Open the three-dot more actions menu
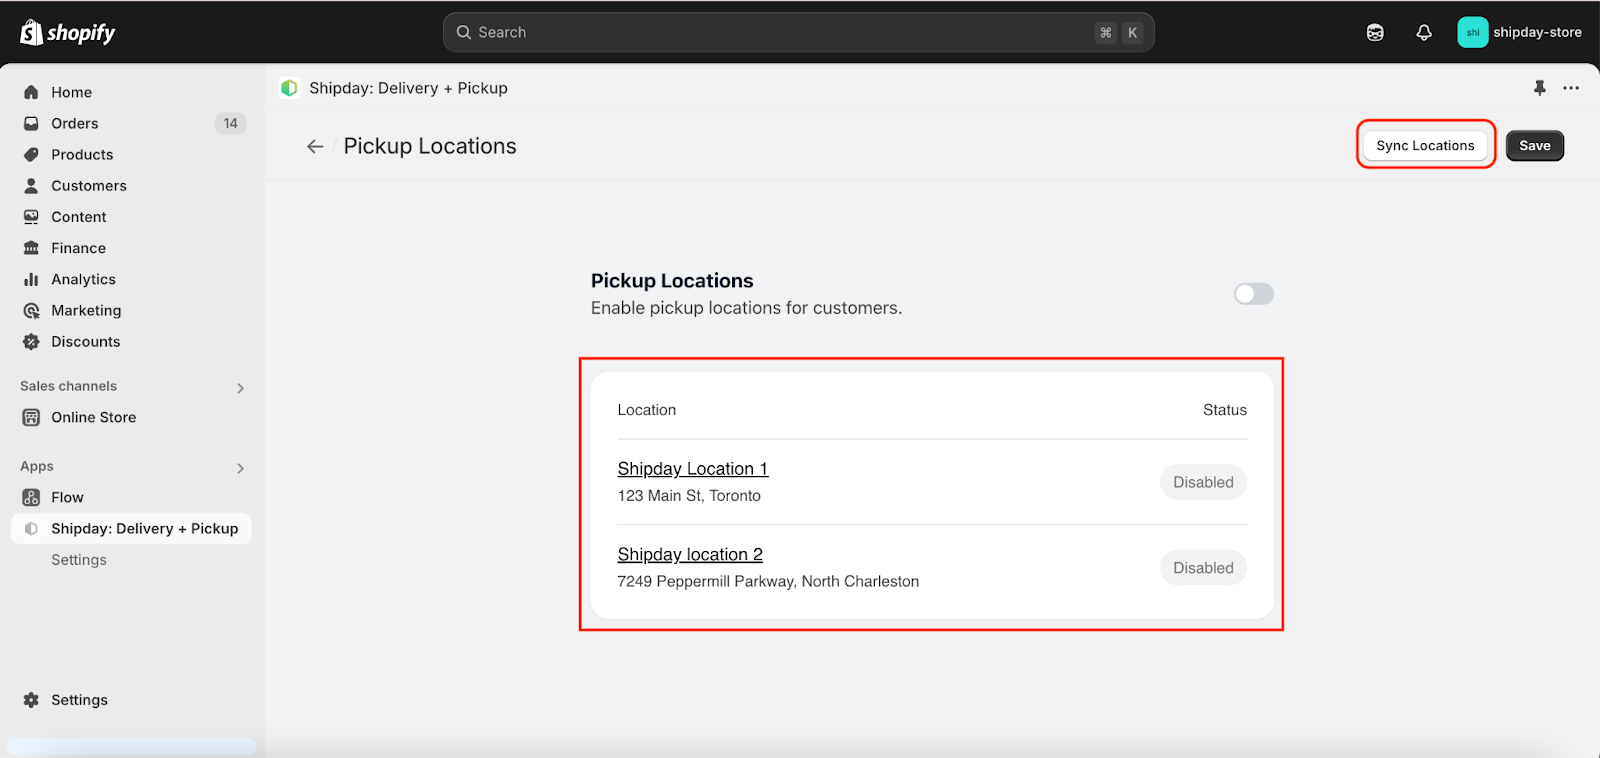 1571,88
